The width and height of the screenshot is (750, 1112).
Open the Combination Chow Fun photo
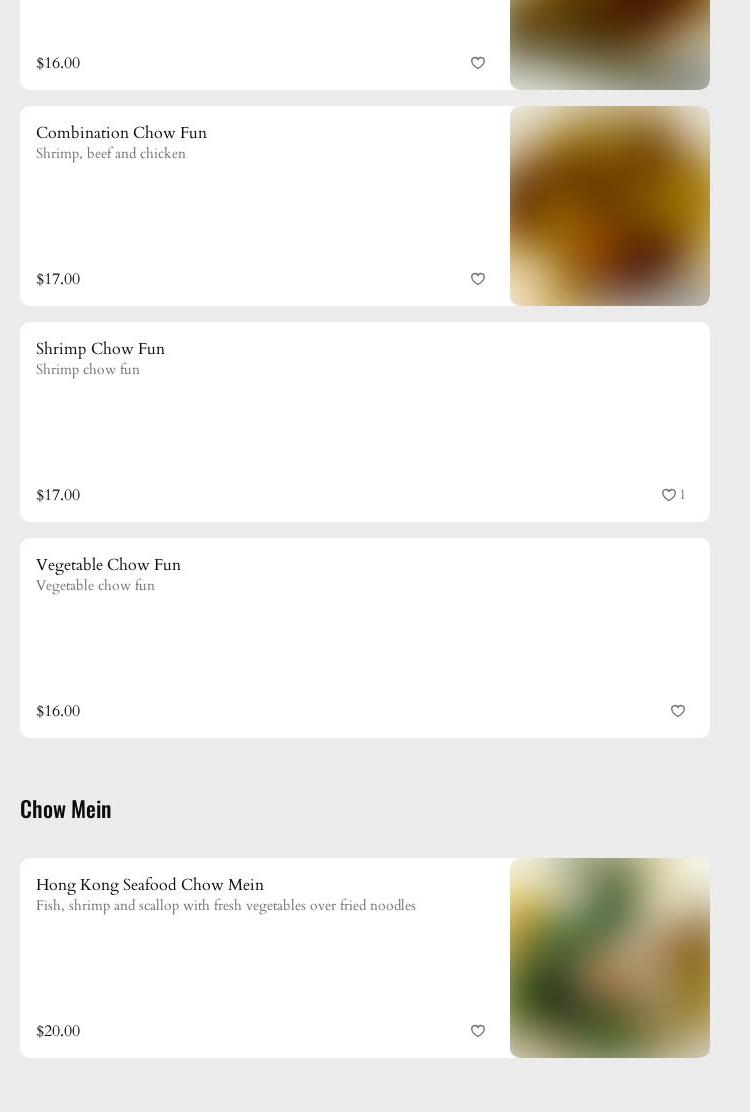[x=610, y=206]
